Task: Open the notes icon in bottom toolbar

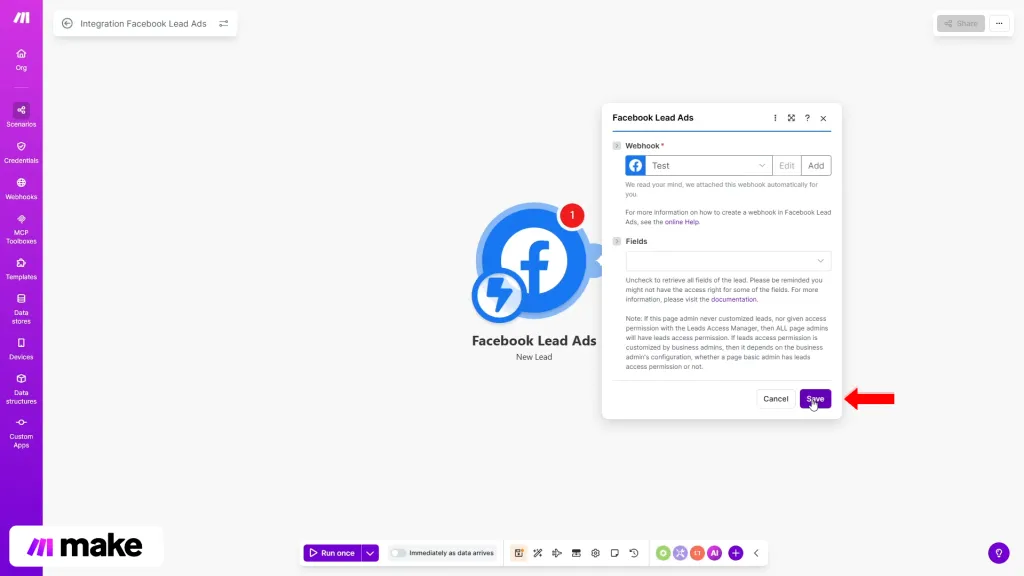Action: [615, 553]
